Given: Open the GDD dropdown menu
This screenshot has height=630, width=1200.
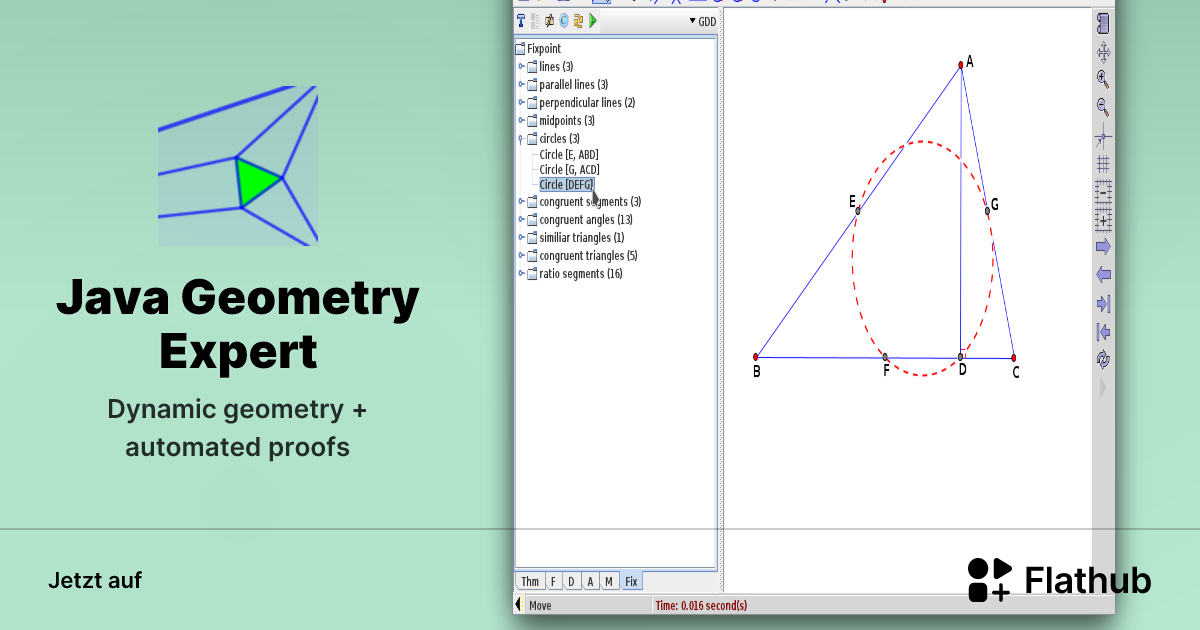Looking at the screenshot, I should tap(701, 20).
